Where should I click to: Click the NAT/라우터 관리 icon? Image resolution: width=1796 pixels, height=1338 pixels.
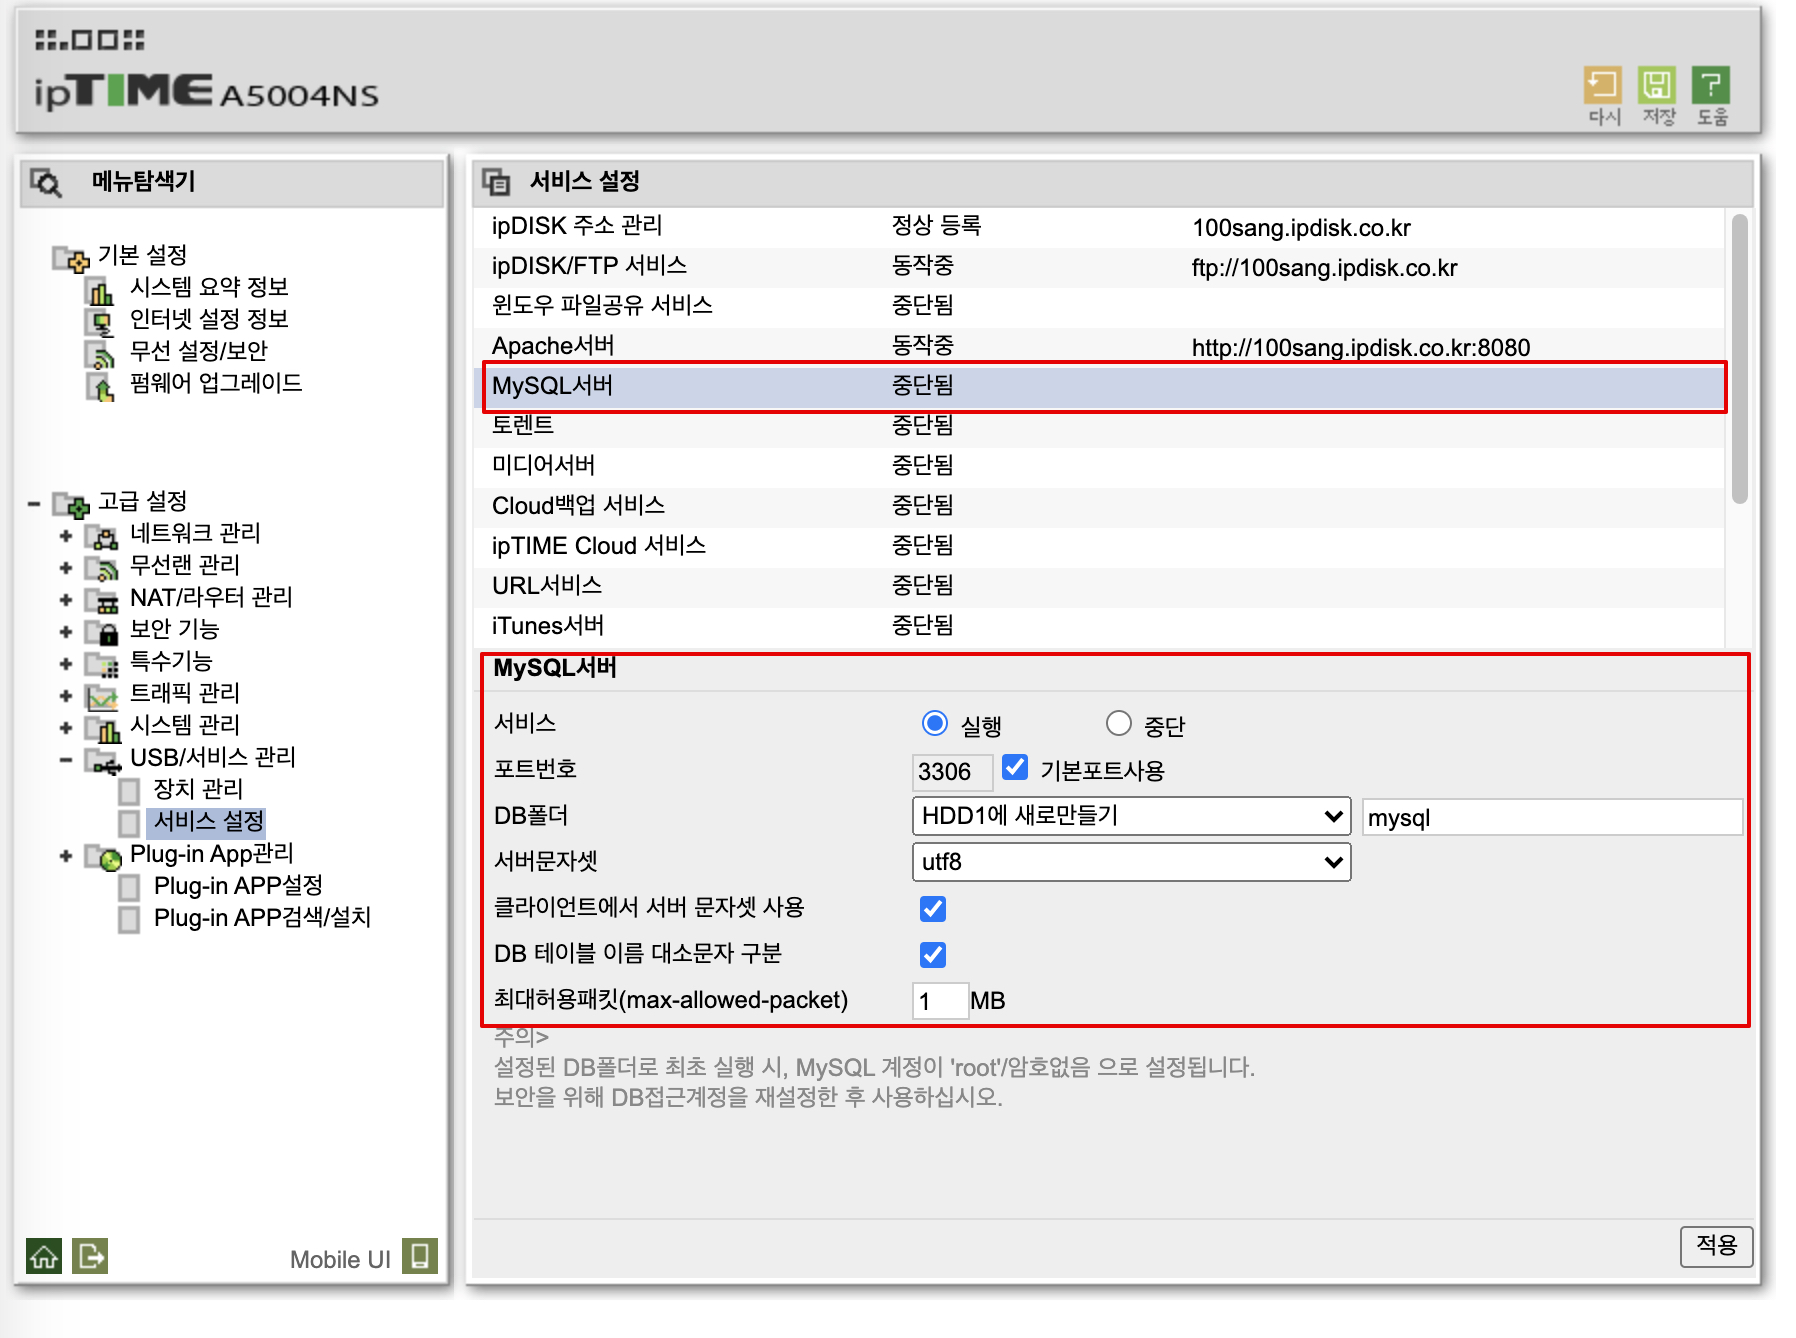click(x=102, y=601)
